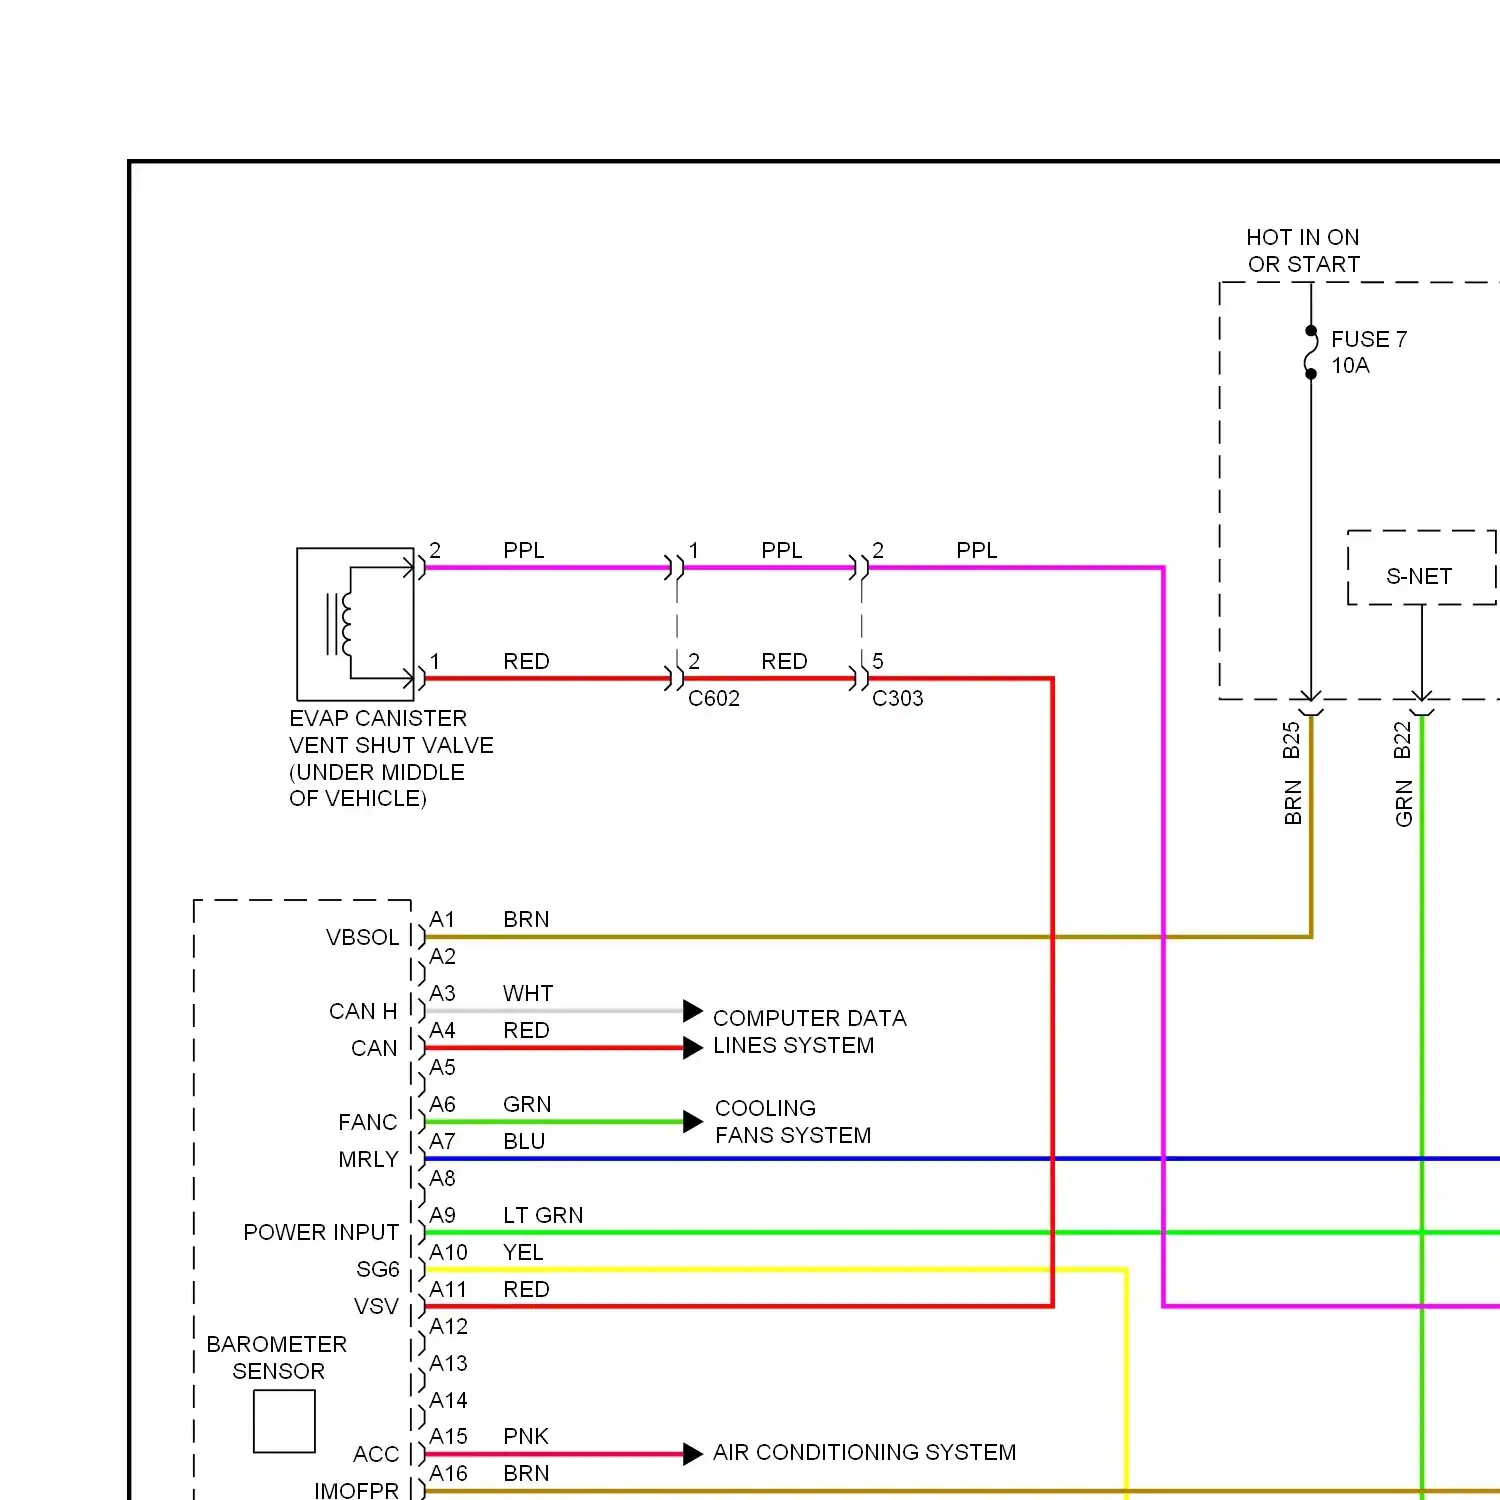This screenshot has width=1500, height=1500.
Task: Click the 'POWER INPUT' pin label
Action: (x=321, y=1233)
